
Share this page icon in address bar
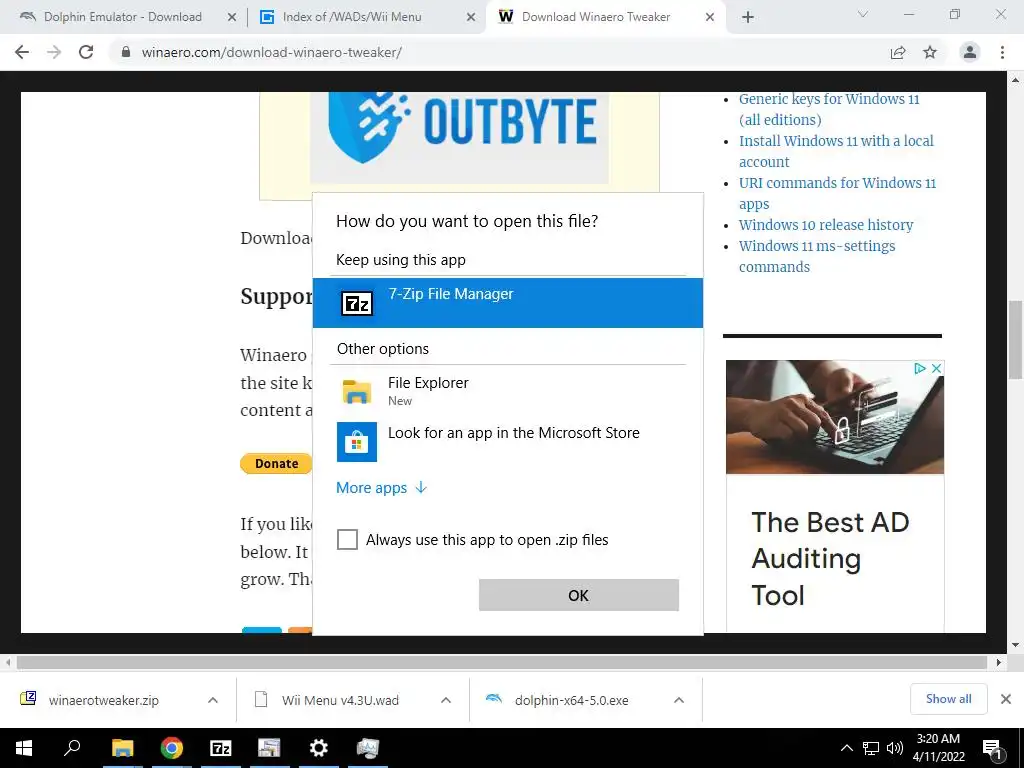(898, 52)
